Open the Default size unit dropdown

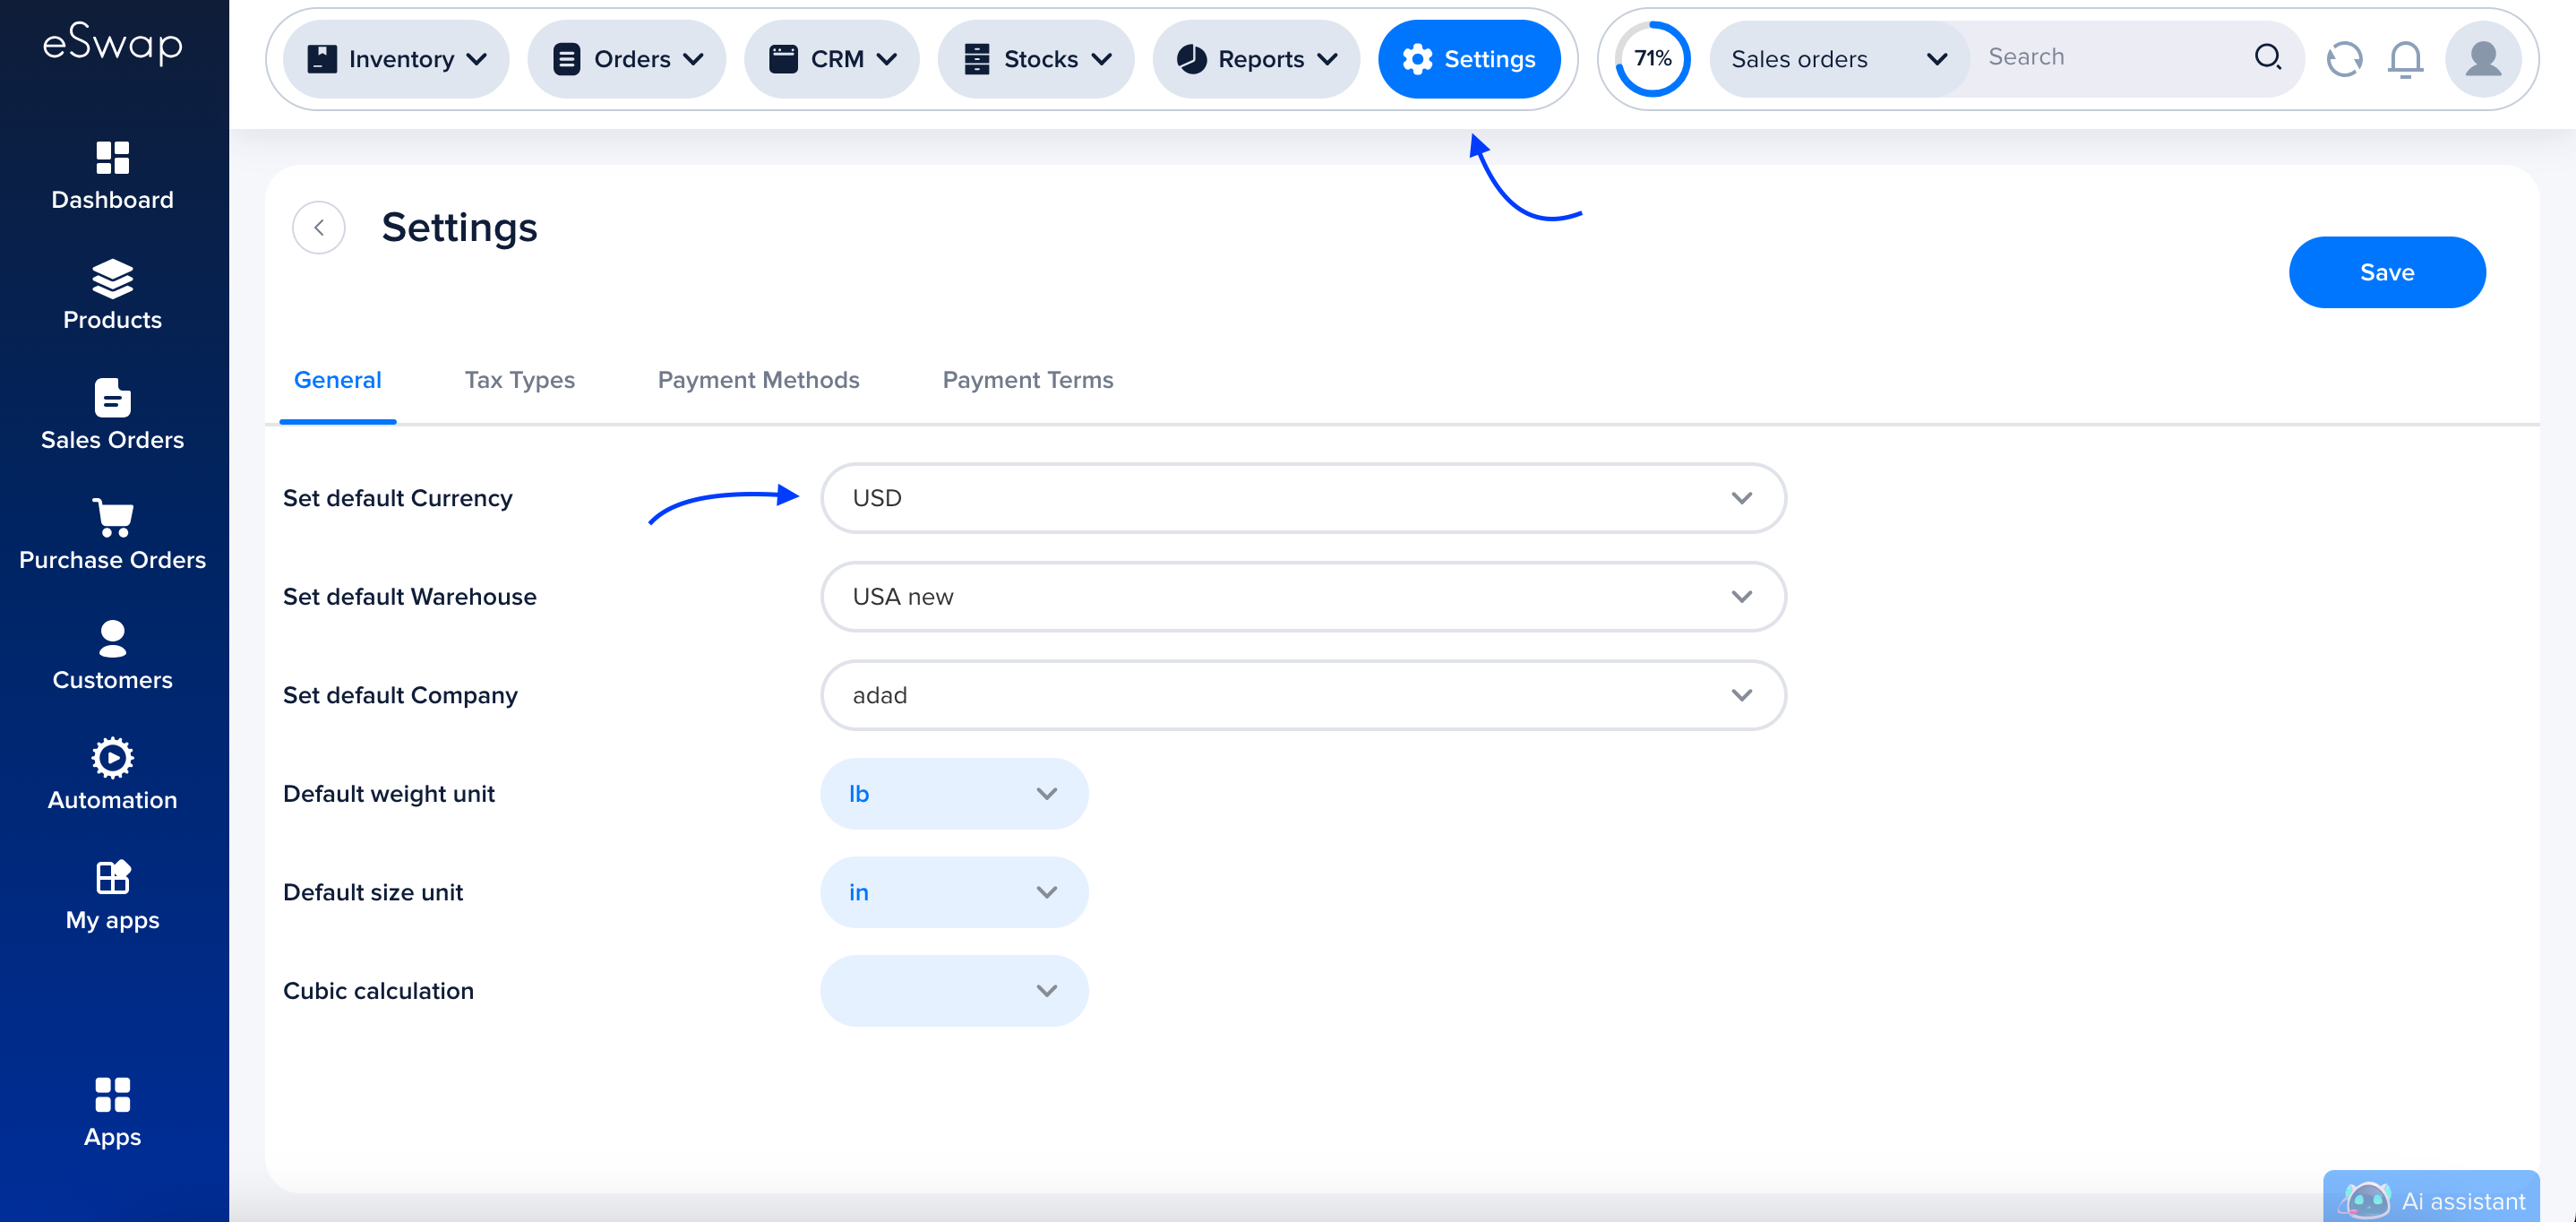[954, 892]
